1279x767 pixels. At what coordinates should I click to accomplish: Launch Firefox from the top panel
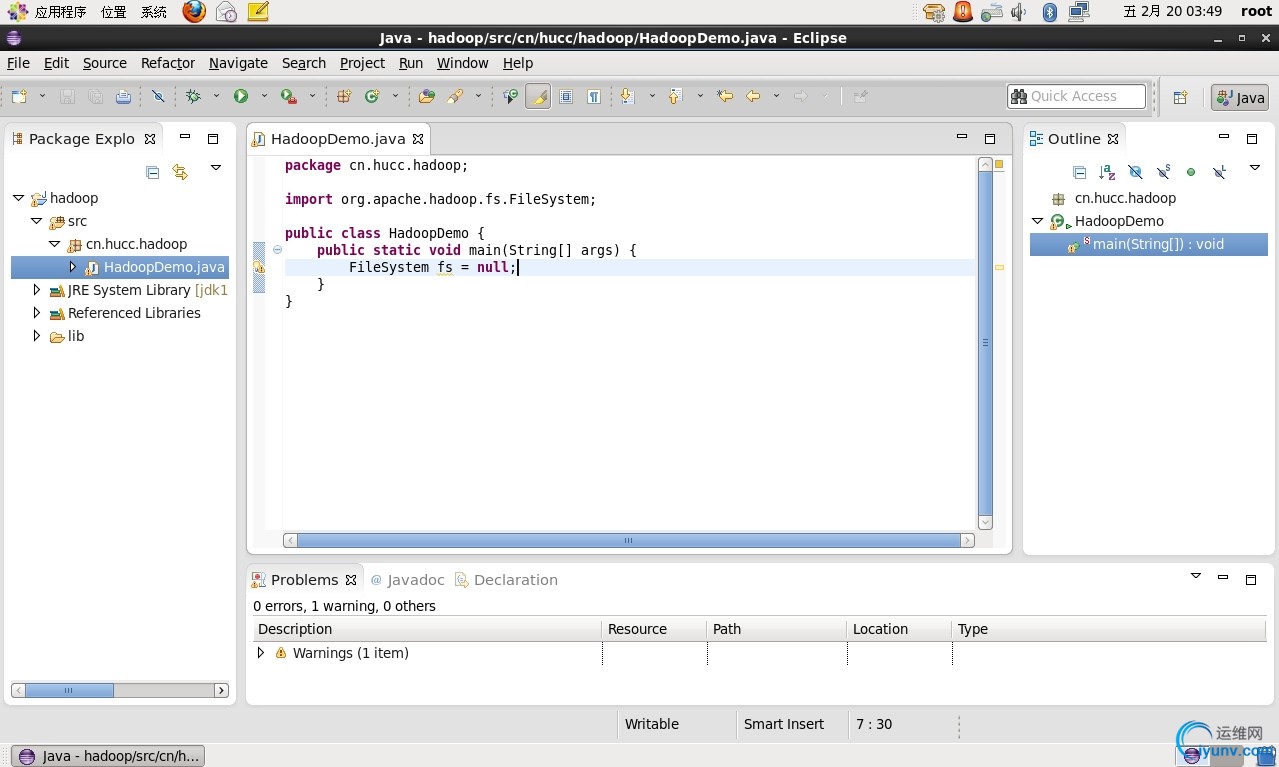194,12
